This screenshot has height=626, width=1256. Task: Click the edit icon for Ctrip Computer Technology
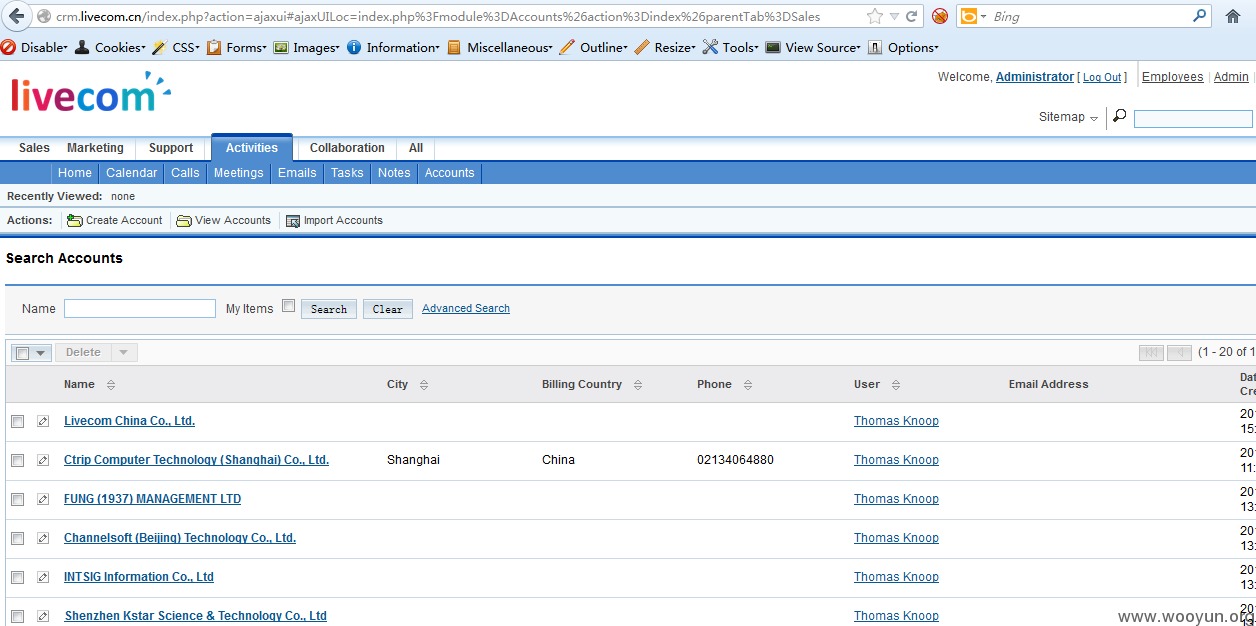coord(43,461)
